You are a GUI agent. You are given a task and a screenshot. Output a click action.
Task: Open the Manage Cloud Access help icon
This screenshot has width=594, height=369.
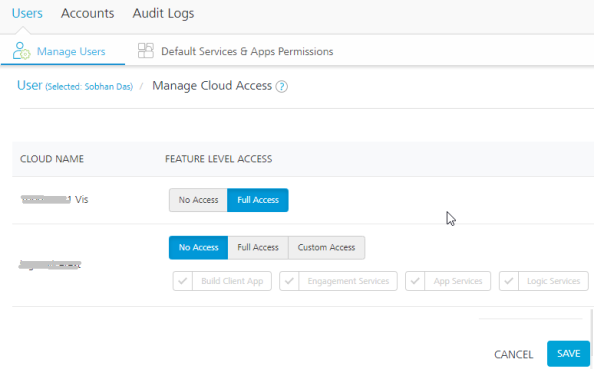[x=281, y=87]
